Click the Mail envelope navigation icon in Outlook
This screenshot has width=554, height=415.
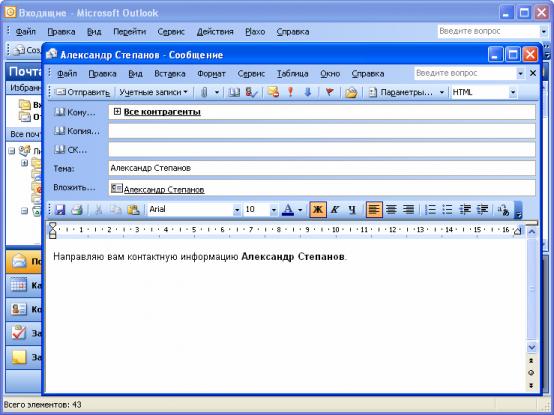click(18, 261)
